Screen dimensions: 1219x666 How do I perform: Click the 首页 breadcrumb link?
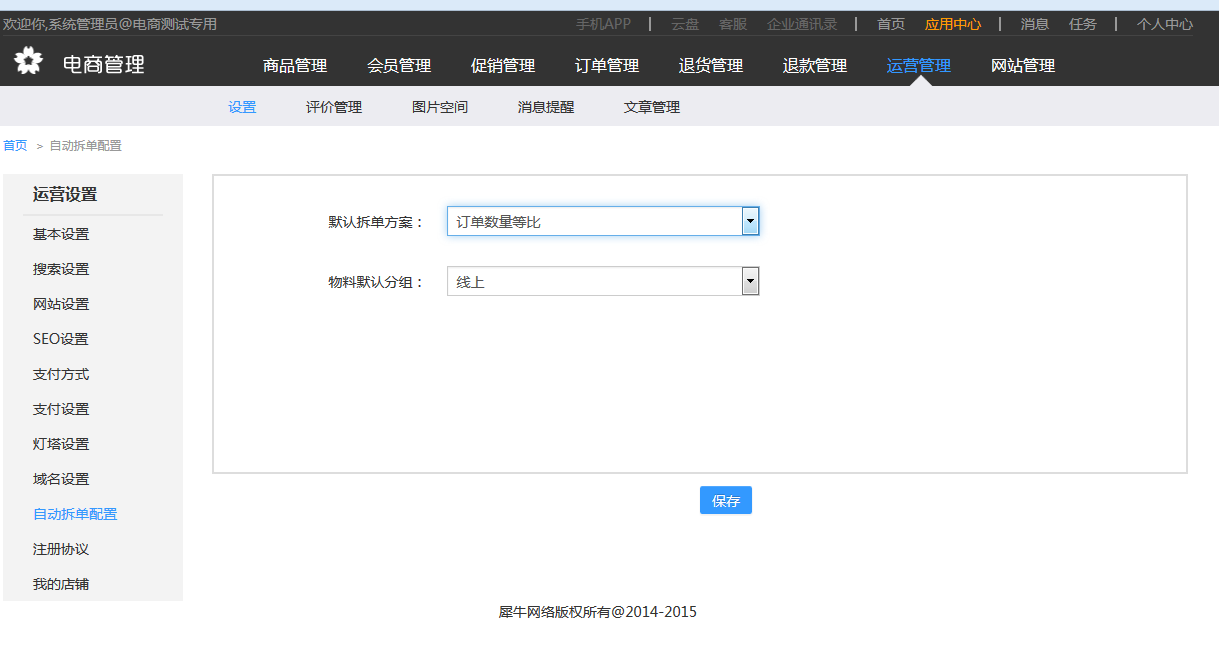[x=15, y=146]
